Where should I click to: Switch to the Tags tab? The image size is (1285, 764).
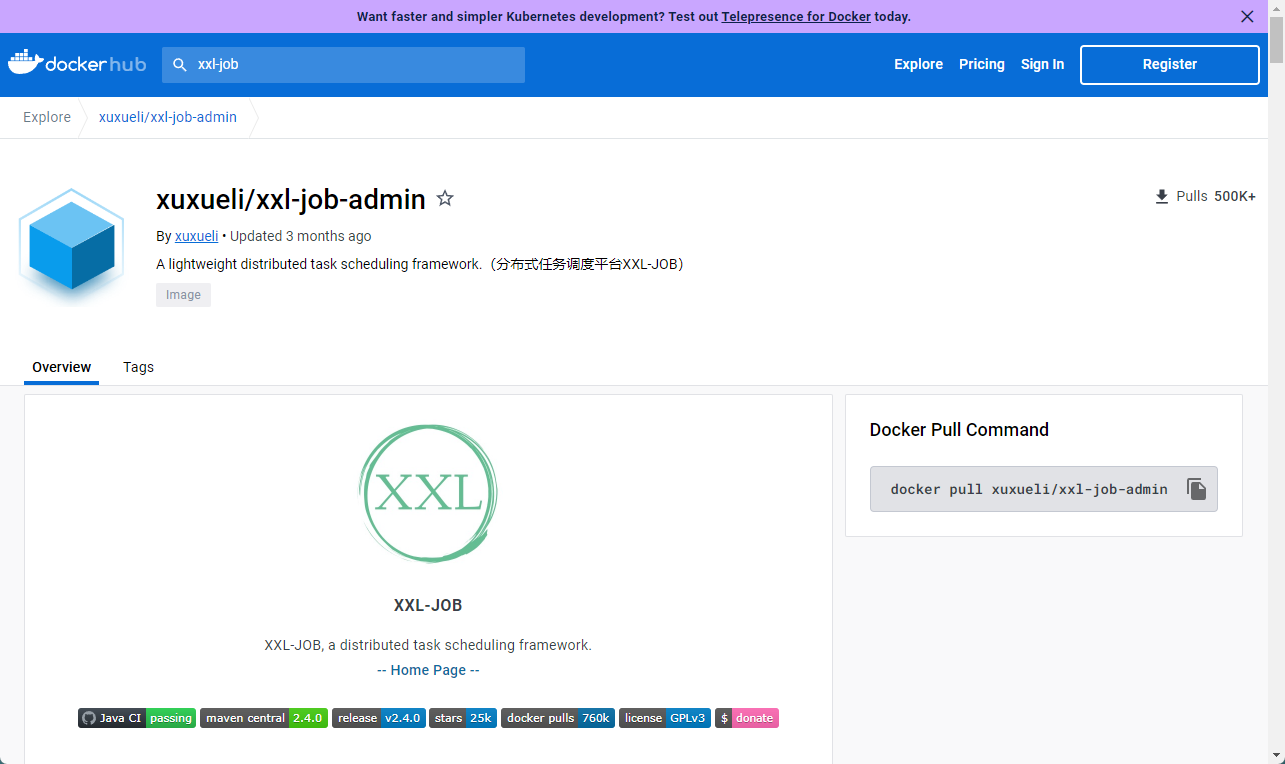tap(138, 367)
